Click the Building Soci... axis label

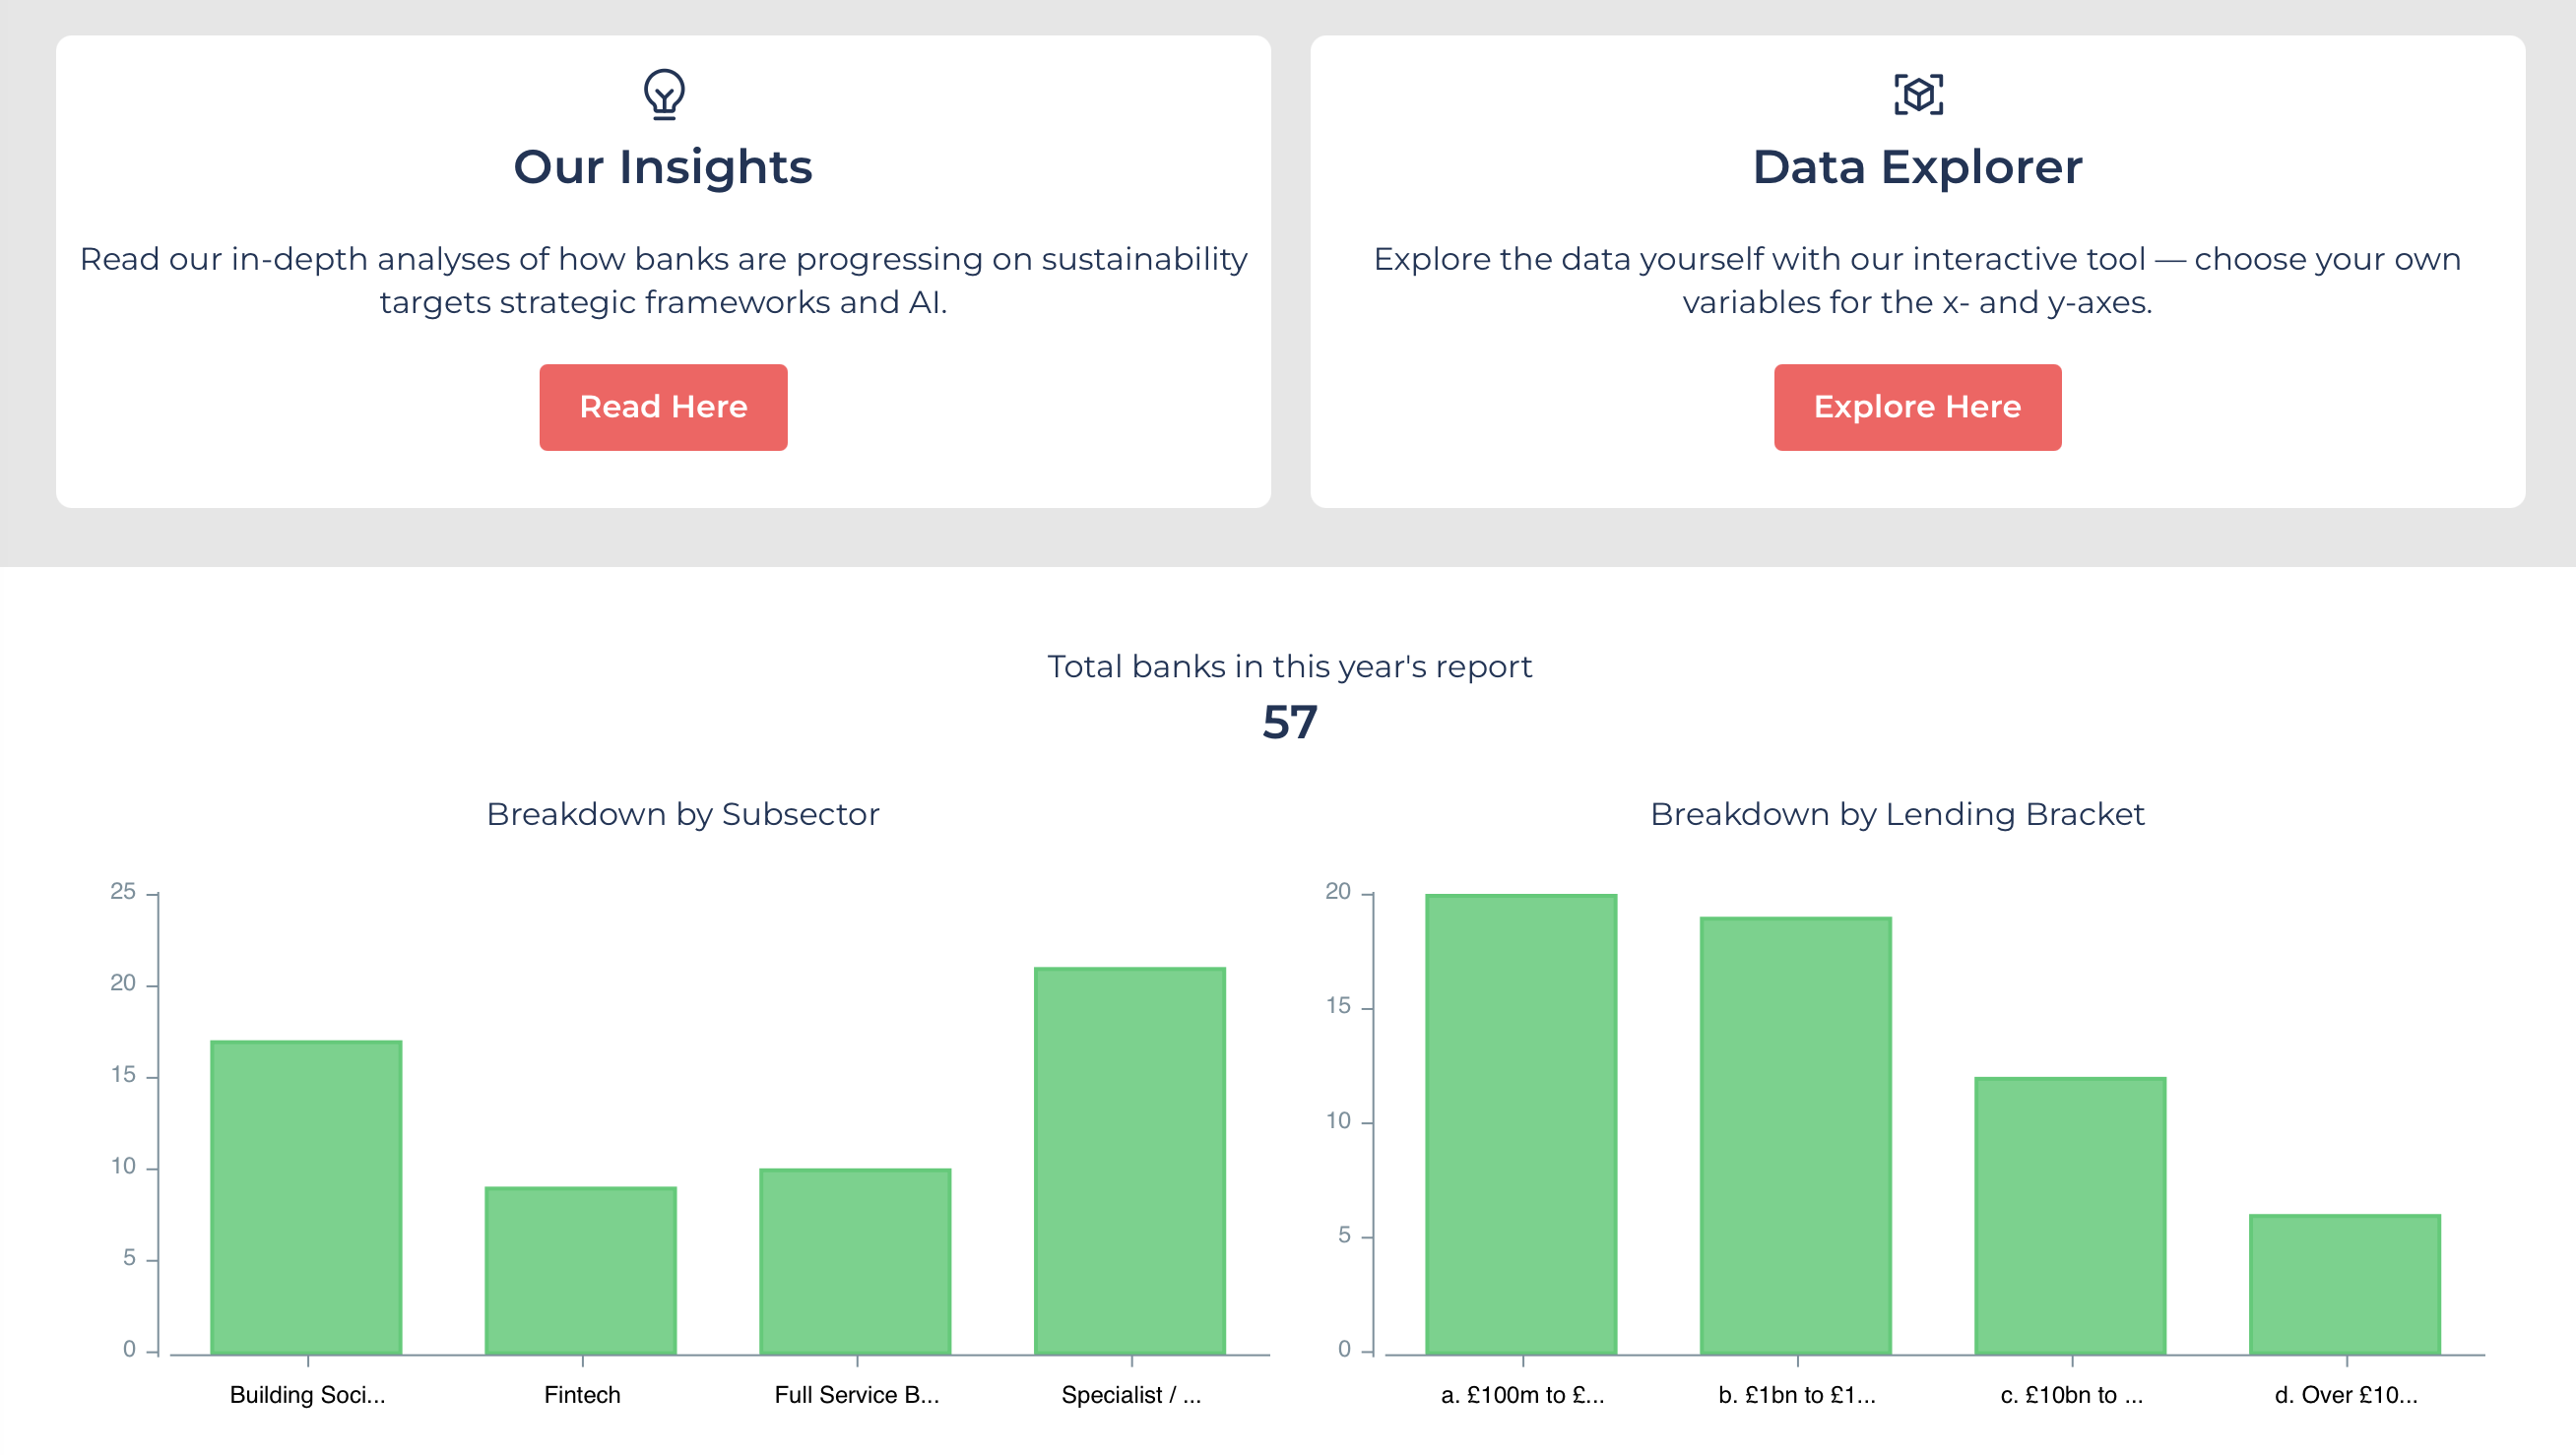click(x=307, y=1395)
